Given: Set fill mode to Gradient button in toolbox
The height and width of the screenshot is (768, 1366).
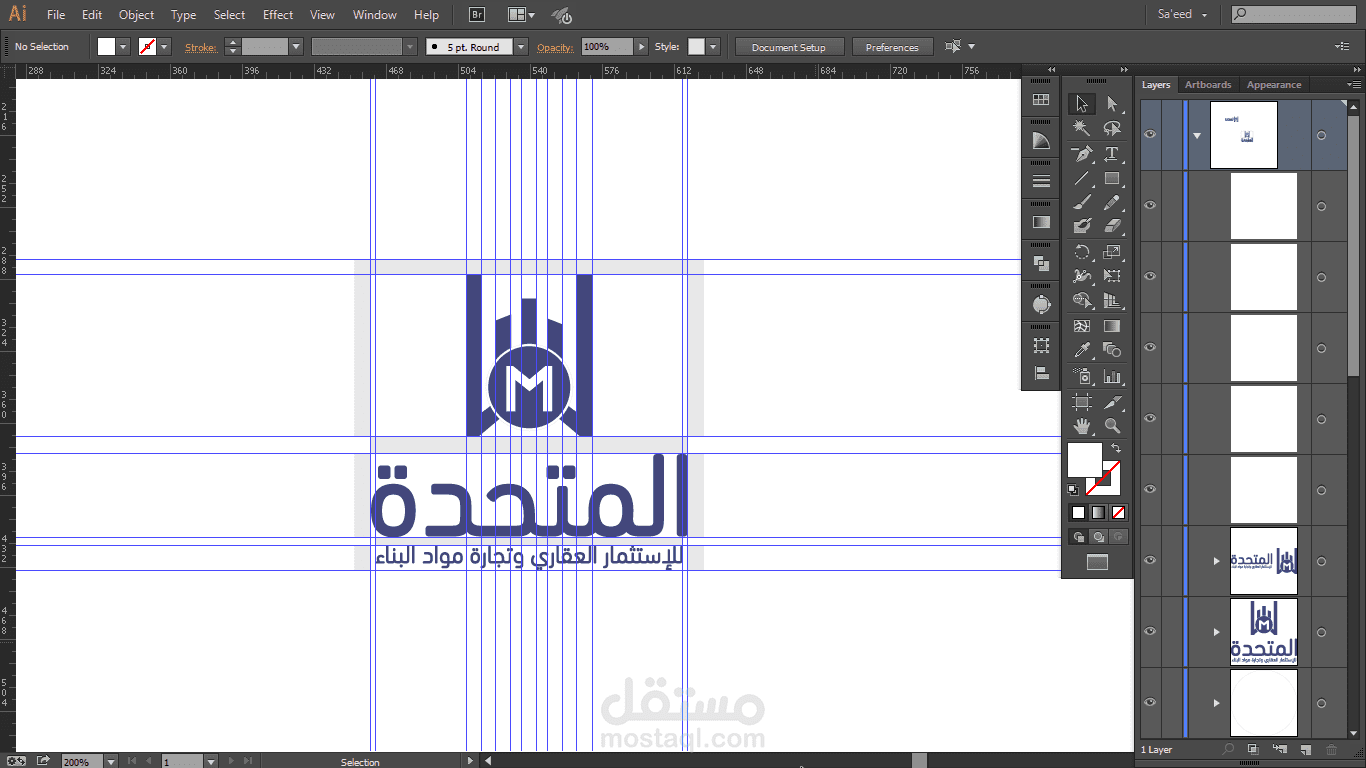Looking at the screenshot, I should coord(1098,512).
